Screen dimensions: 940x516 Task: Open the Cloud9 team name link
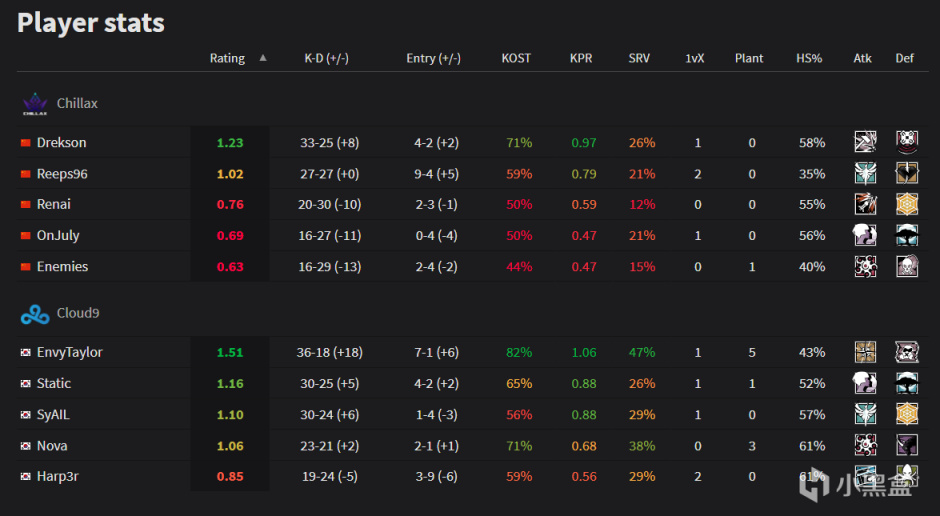coord(78,314)
